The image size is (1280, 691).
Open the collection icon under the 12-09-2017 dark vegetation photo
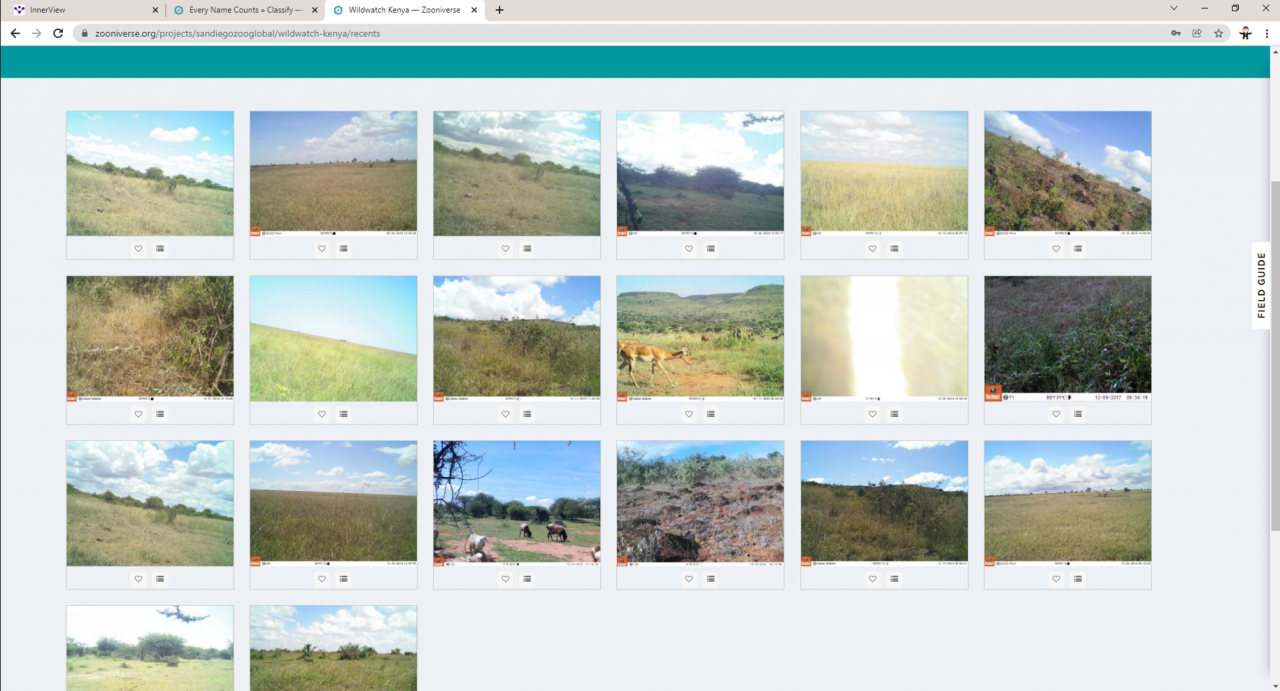pos(1078,414)
